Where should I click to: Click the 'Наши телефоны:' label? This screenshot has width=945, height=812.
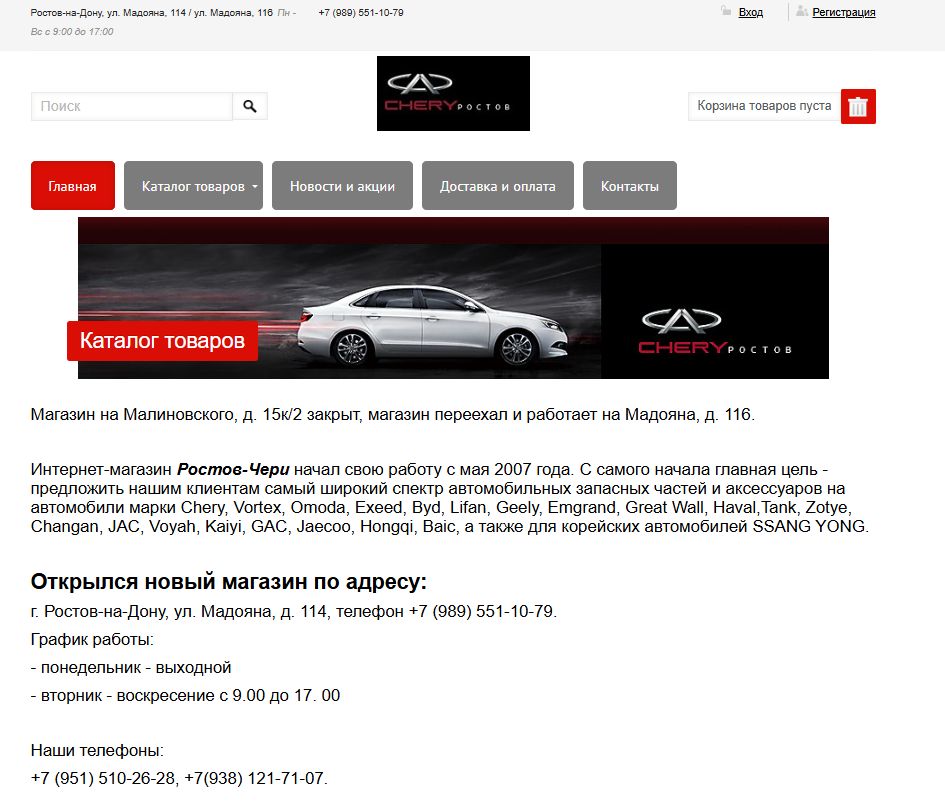[97, 751]
